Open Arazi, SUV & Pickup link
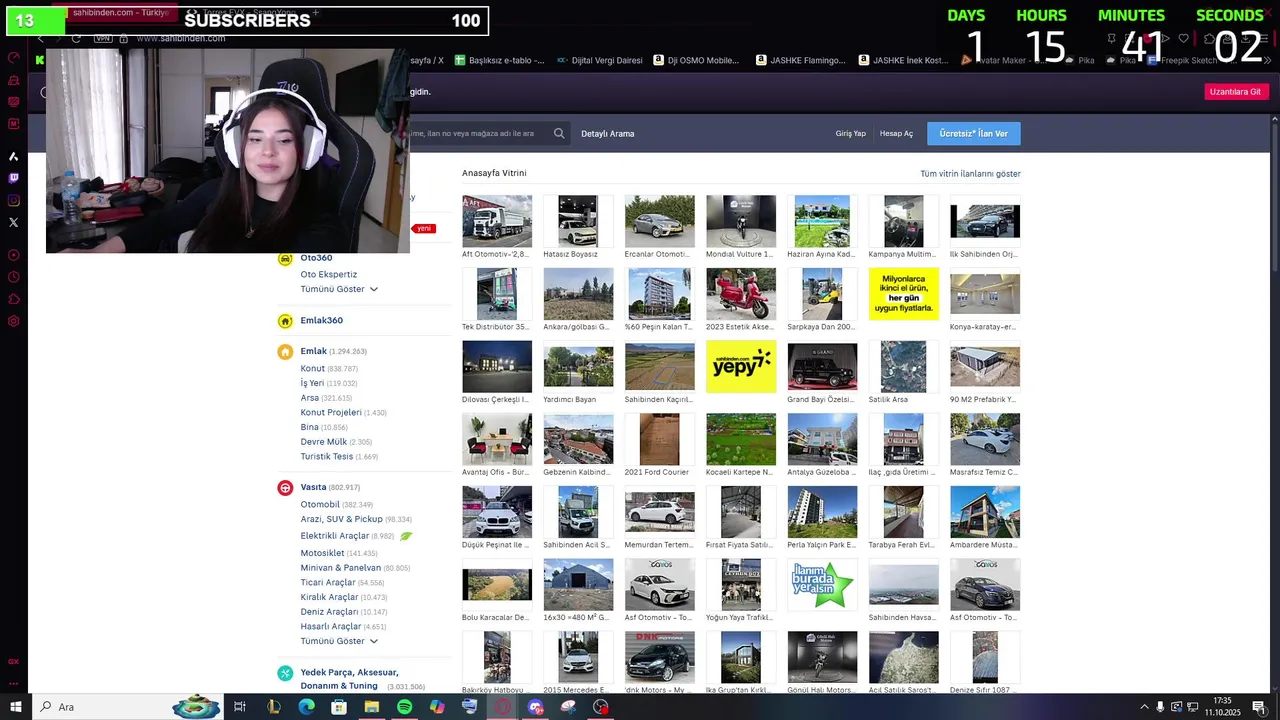Viewport: 1280px width, 720px height. [342, 519]
